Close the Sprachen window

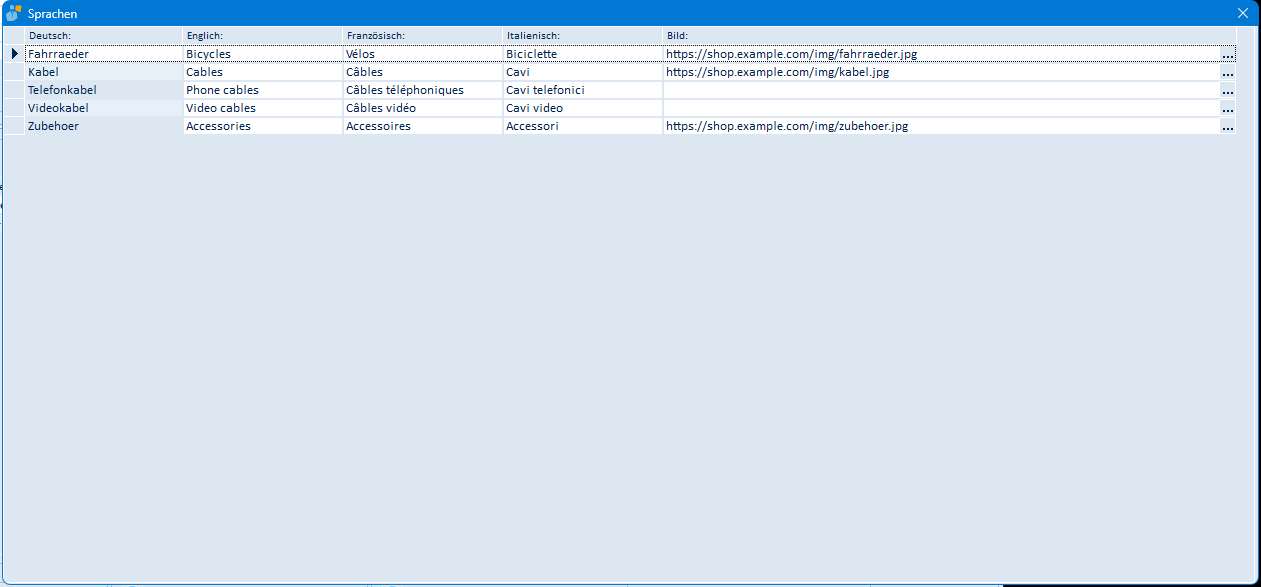point(1243,13)
